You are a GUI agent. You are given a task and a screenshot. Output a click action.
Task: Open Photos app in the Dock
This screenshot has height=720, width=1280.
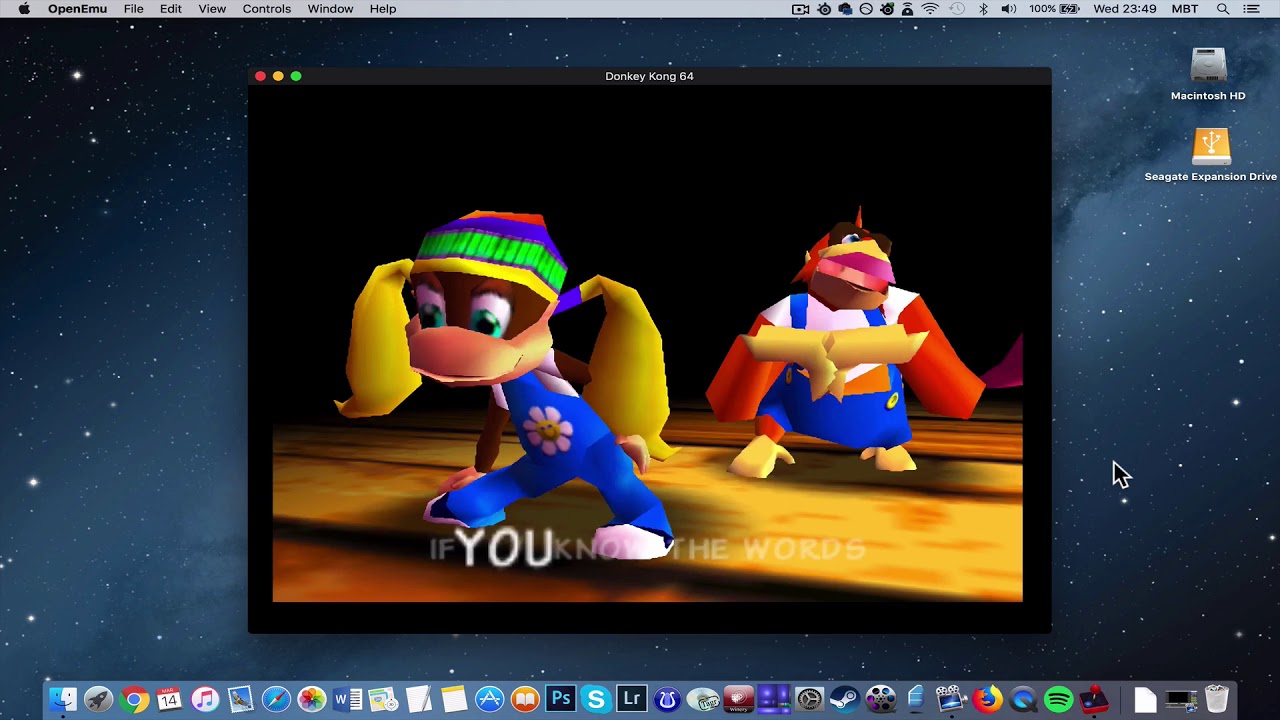click(x=312, y=699)
